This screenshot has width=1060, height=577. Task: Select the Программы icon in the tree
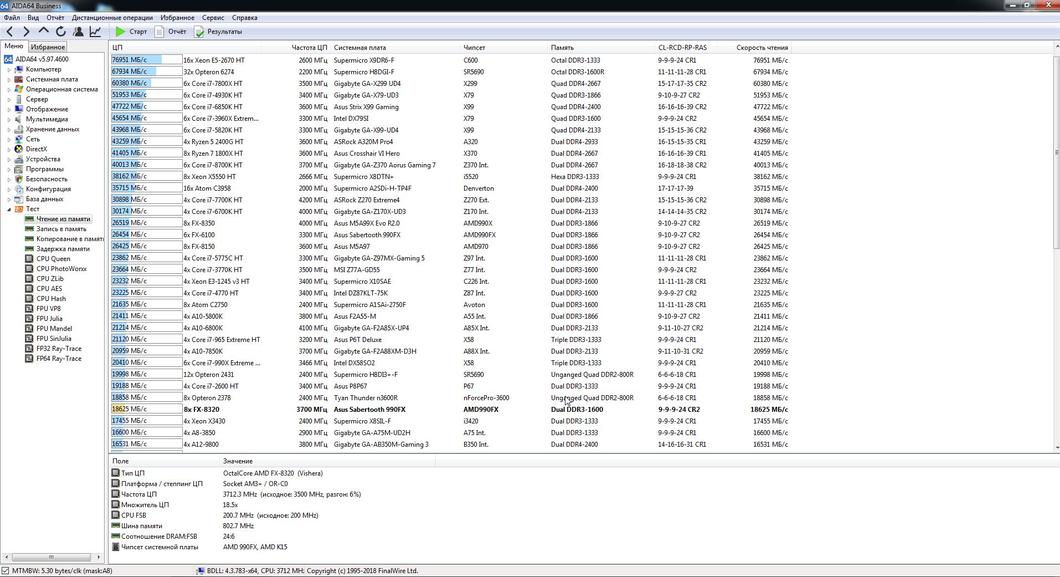pos(19,169)
